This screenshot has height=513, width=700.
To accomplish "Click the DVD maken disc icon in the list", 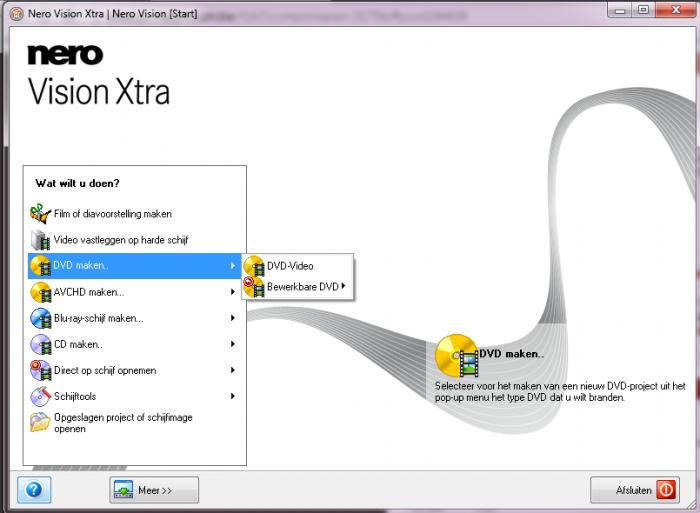I will [x=40, y=266].
